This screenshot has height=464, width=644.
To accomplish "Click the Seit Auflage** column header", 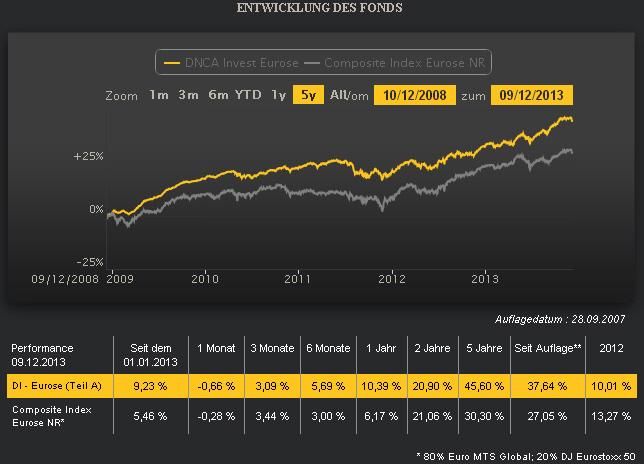I will tap(548, 348).
